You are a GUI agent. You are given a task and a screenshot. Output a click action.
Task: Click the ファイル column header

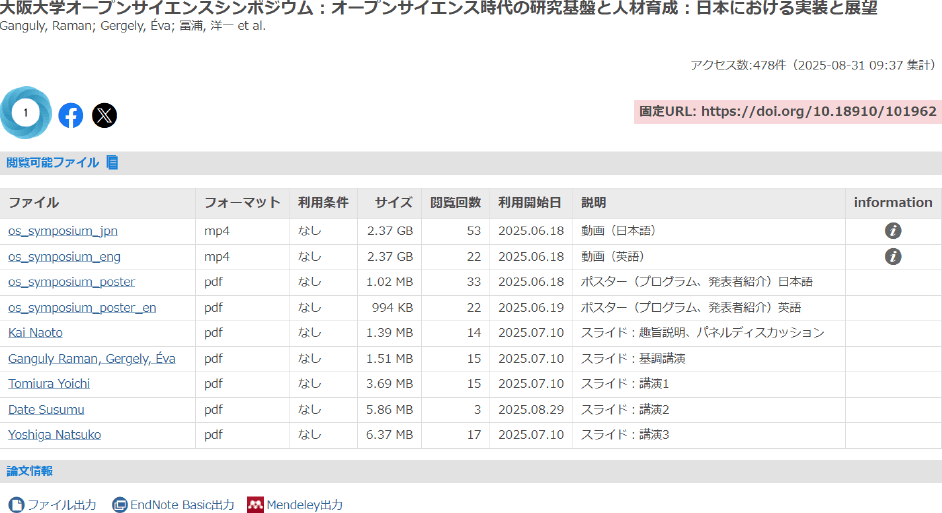point(34,202)
